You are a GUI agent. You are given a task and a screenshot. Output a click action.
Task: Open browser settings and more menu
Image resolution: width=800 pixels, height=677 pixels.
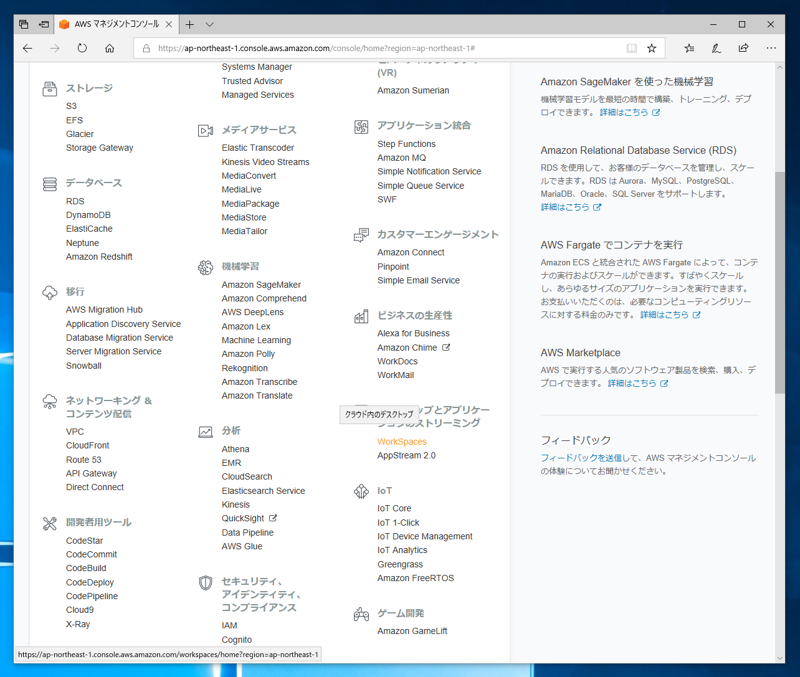click(x=771, y=48)
